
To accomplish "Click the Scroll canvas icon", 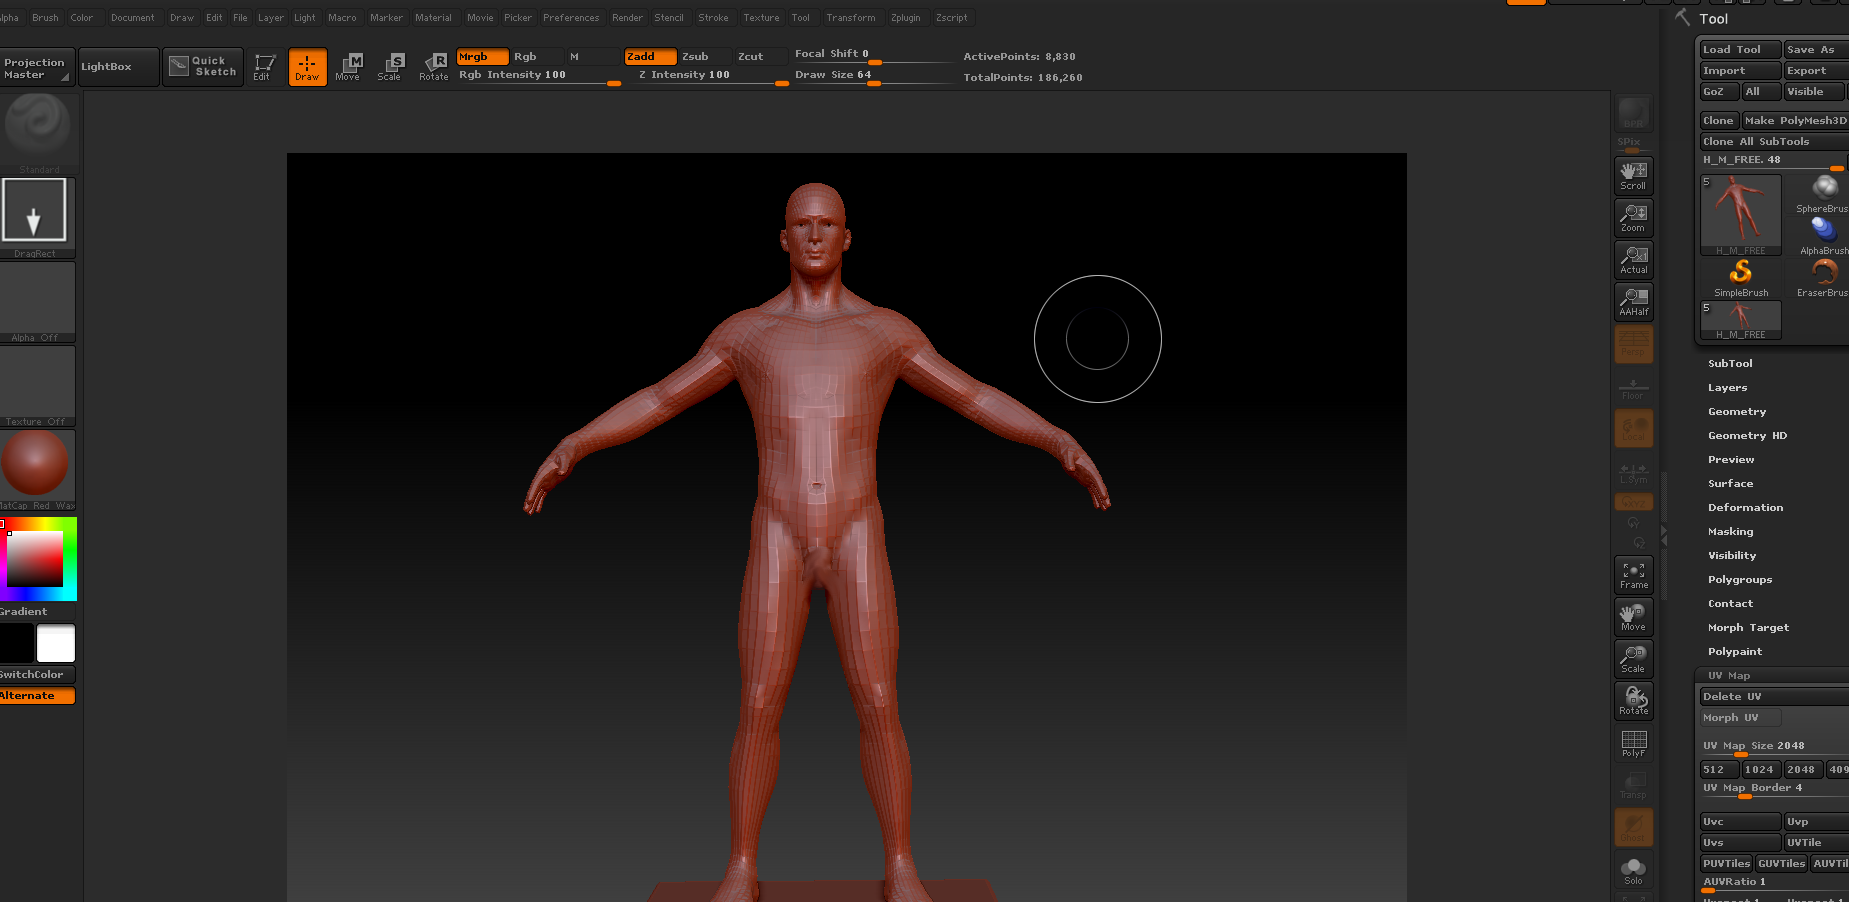I will (1633, 175).
